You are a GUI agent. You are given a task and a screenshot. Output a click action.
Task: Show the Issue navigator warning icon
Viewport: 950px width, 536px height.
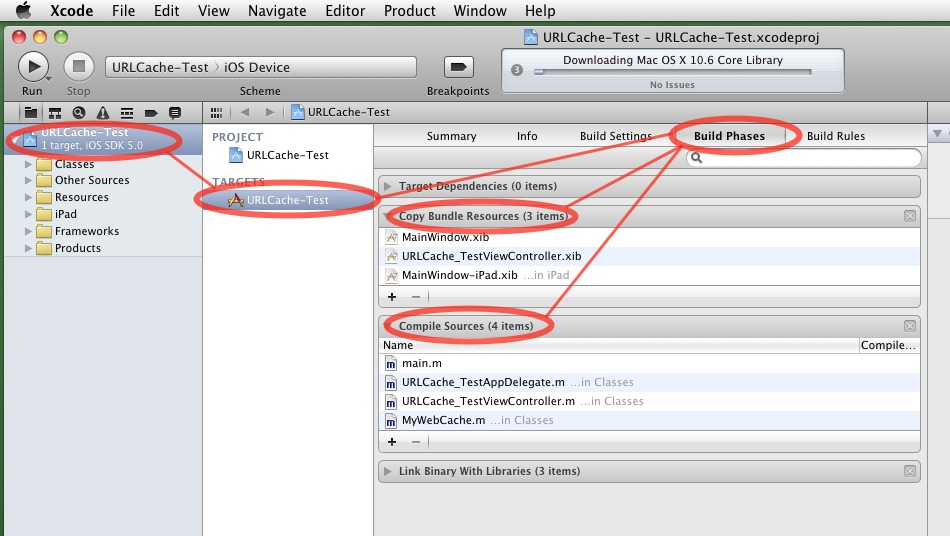103,113
